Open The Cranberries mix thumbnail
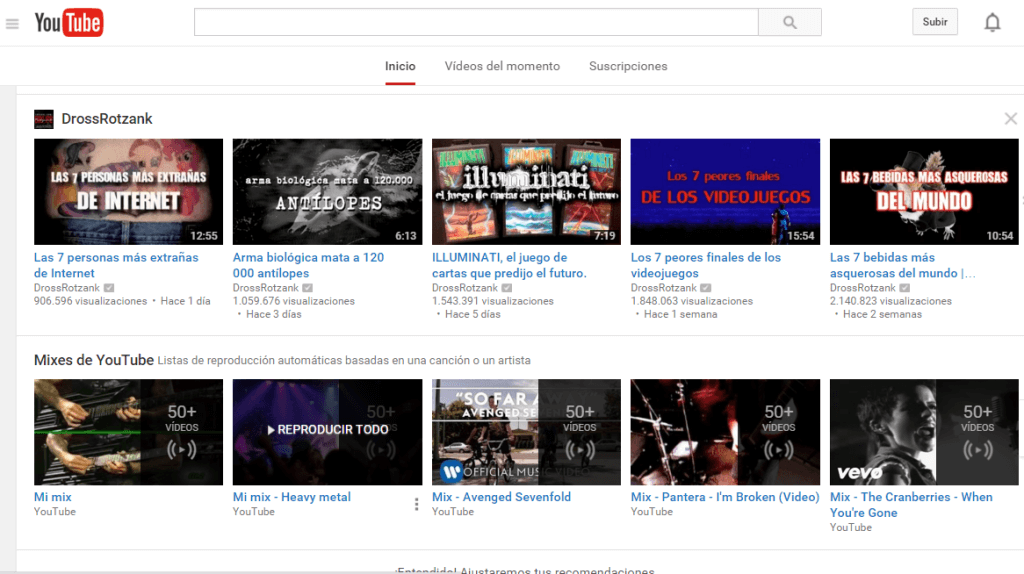The height and width of the screenshot is (574, 1024). (923, 432)
